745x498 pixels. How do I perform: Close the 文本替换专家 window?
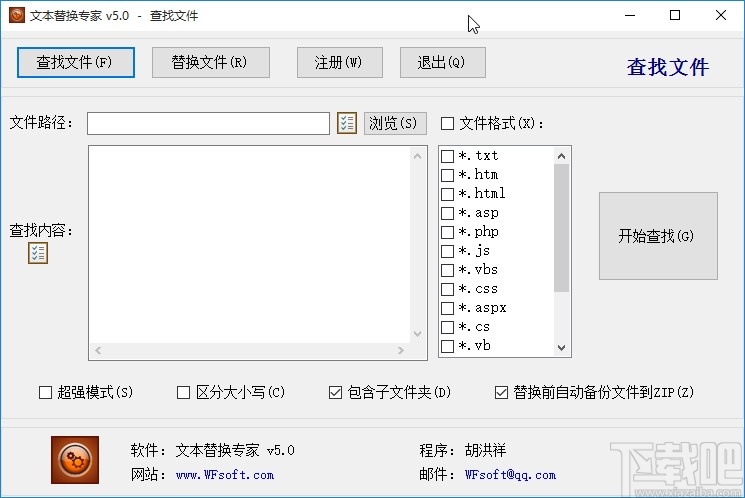720,15
